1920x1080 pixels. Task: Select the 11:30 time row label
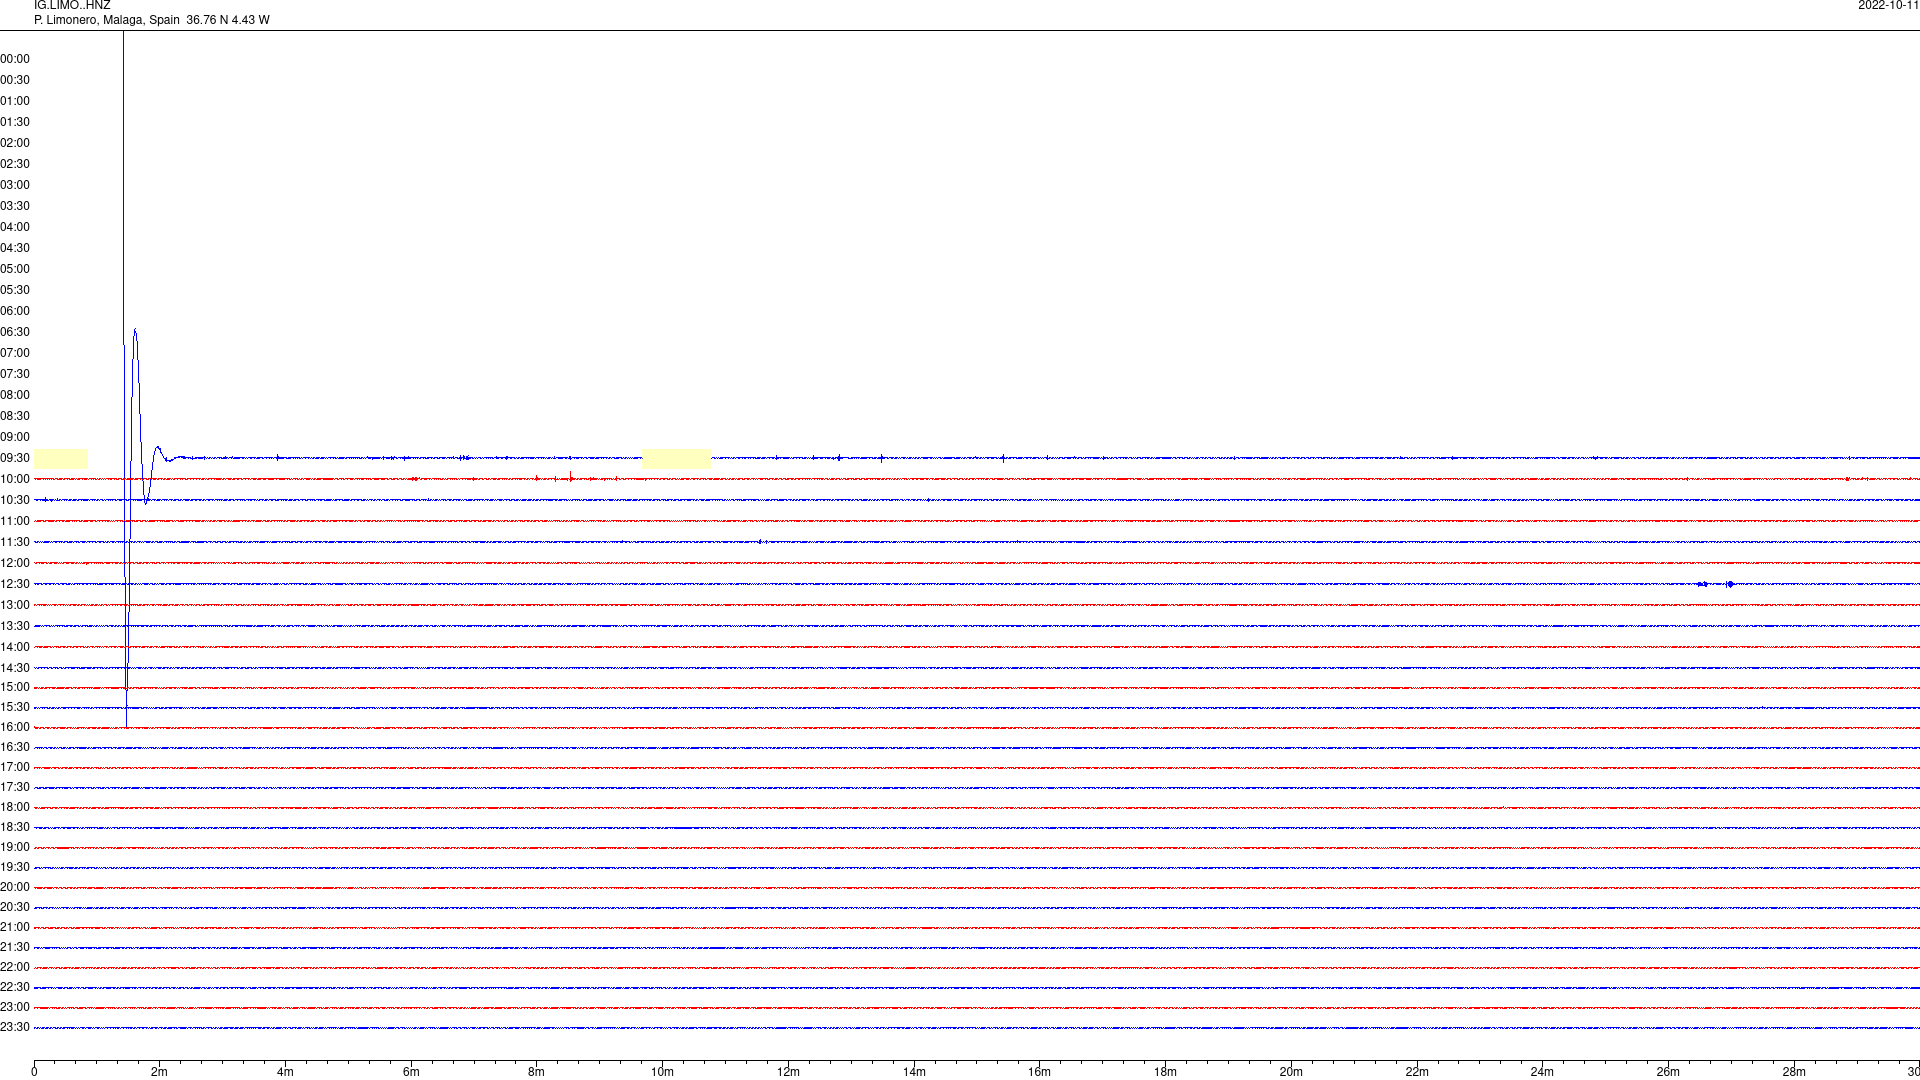pos(15,542)
